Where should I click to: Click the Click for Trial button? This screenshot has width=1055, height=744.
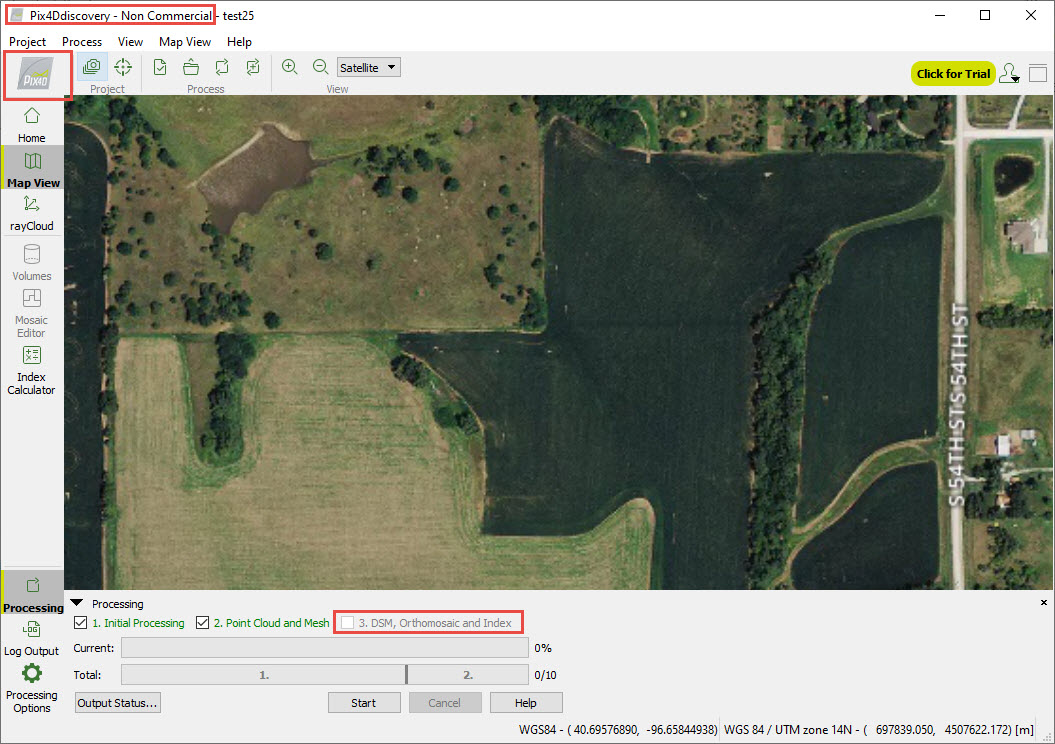click(952, 73)
